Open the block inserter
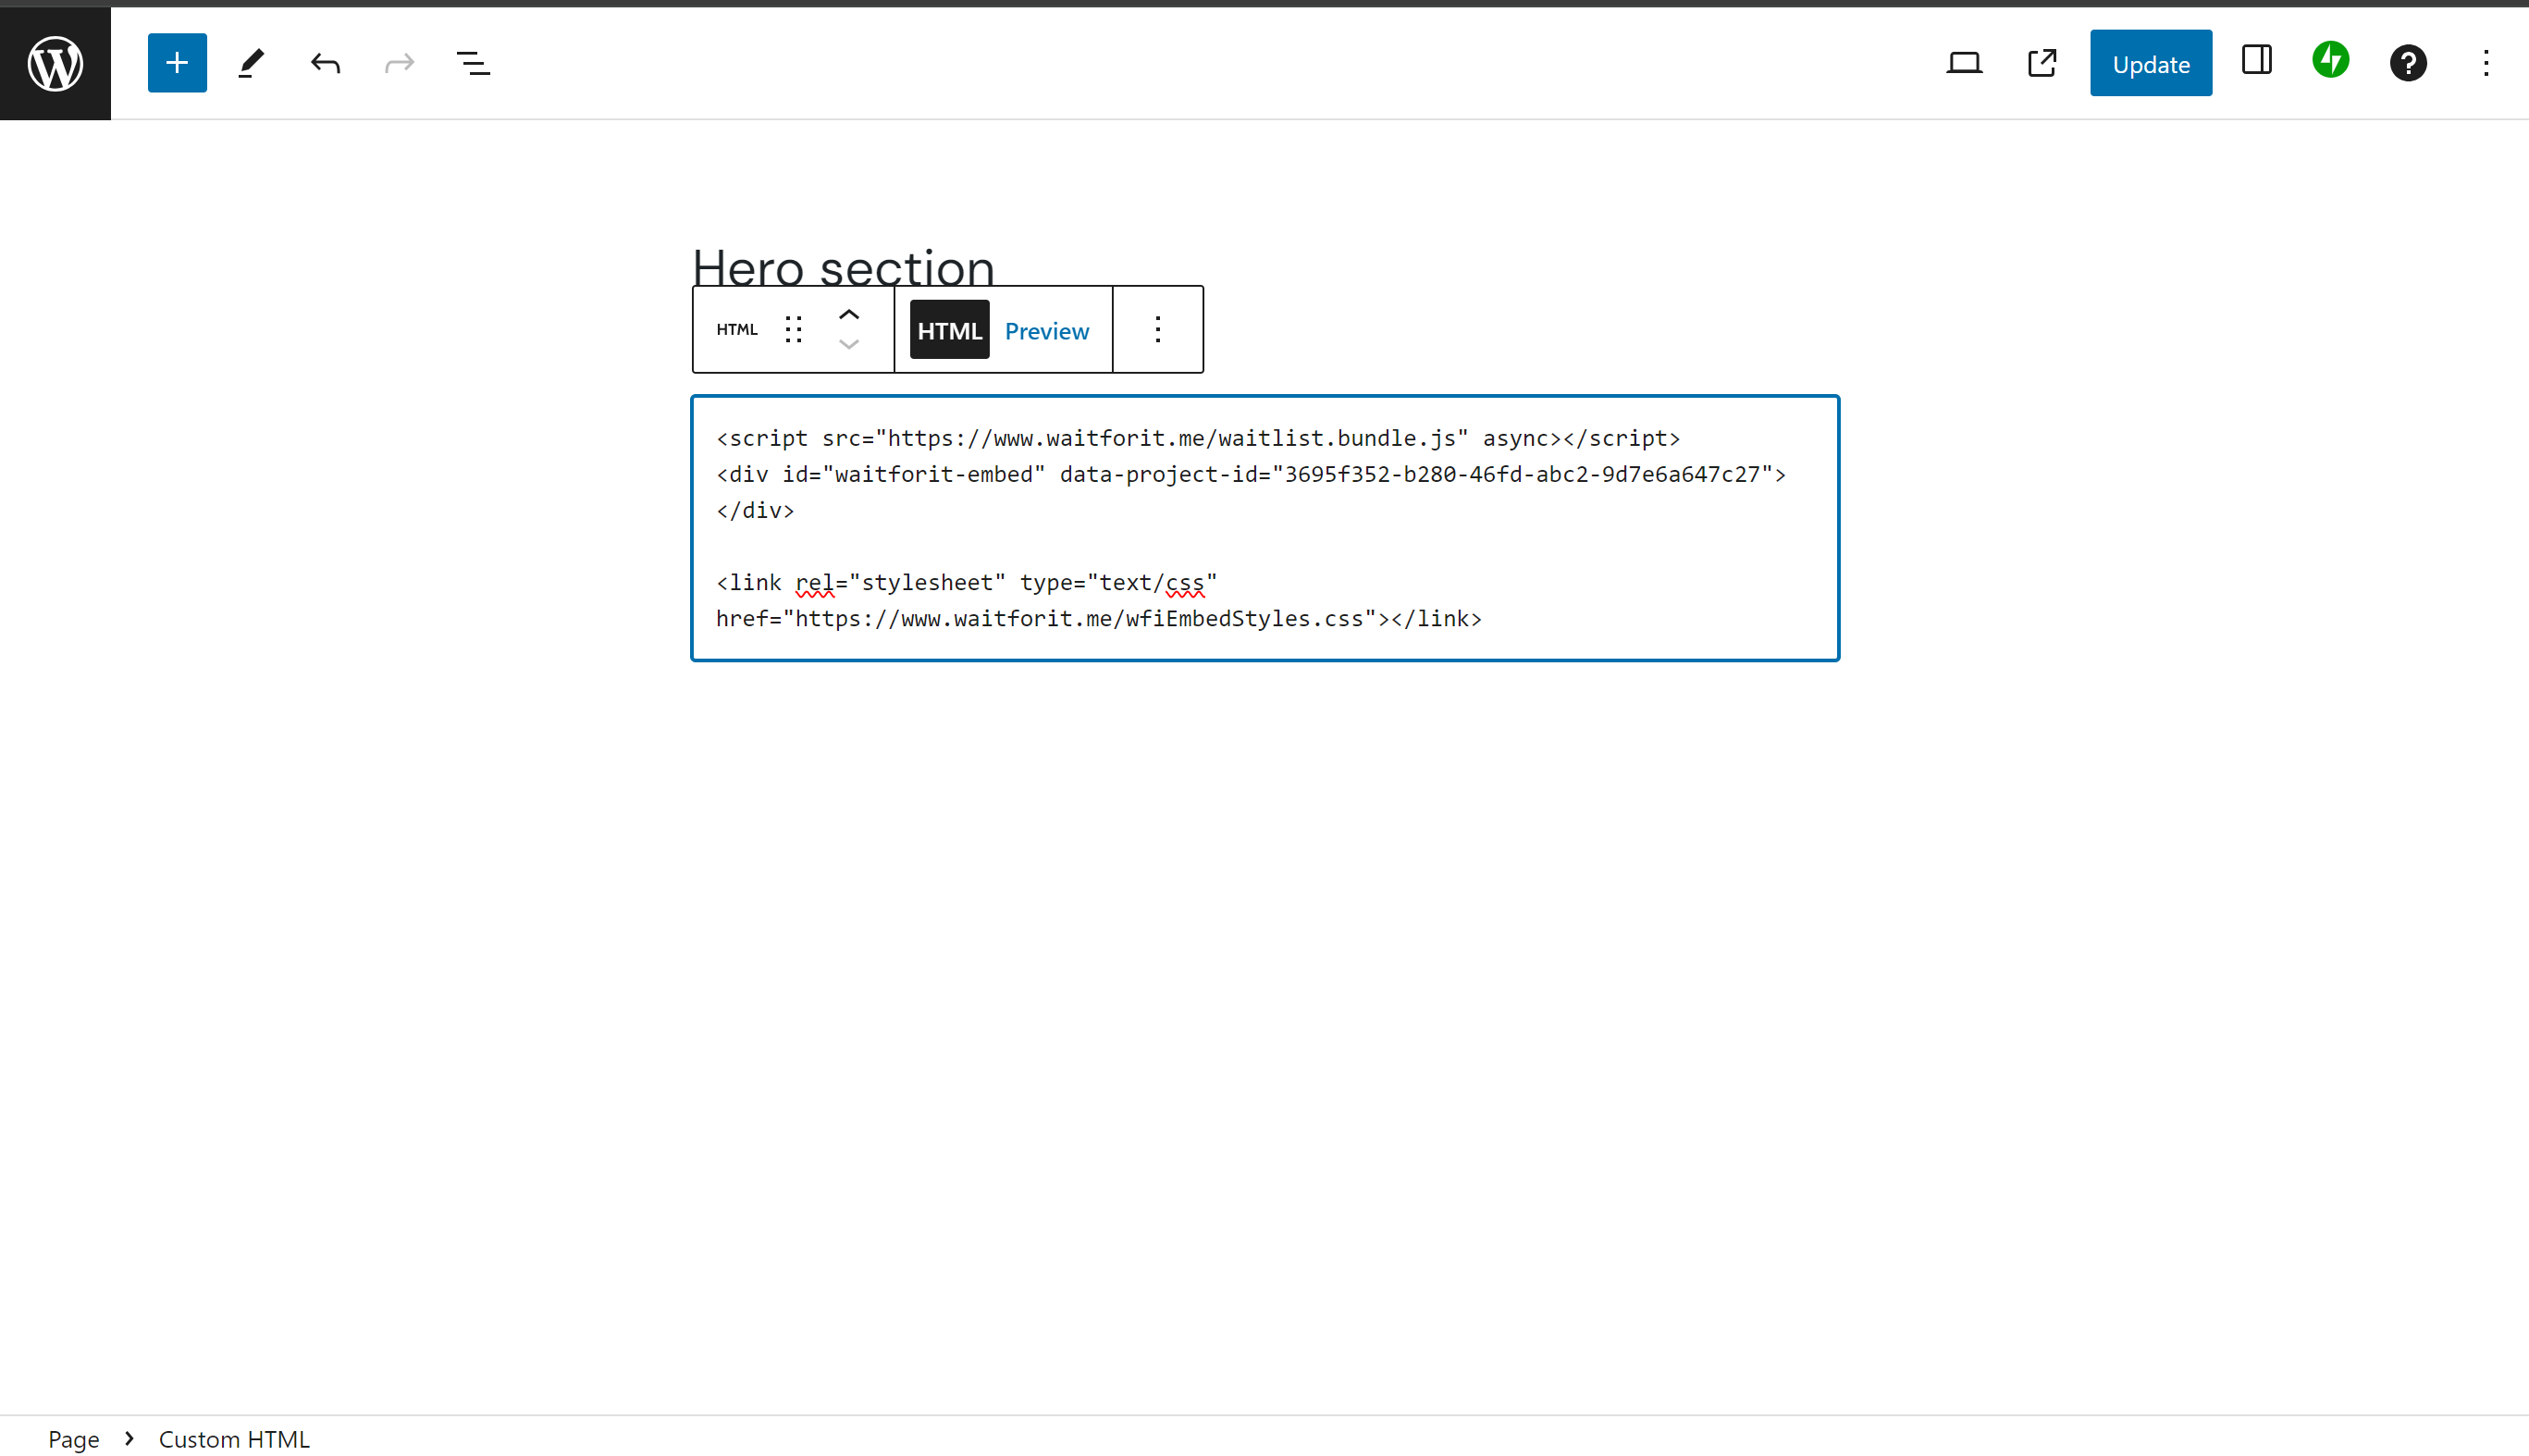 pos(177,62)
